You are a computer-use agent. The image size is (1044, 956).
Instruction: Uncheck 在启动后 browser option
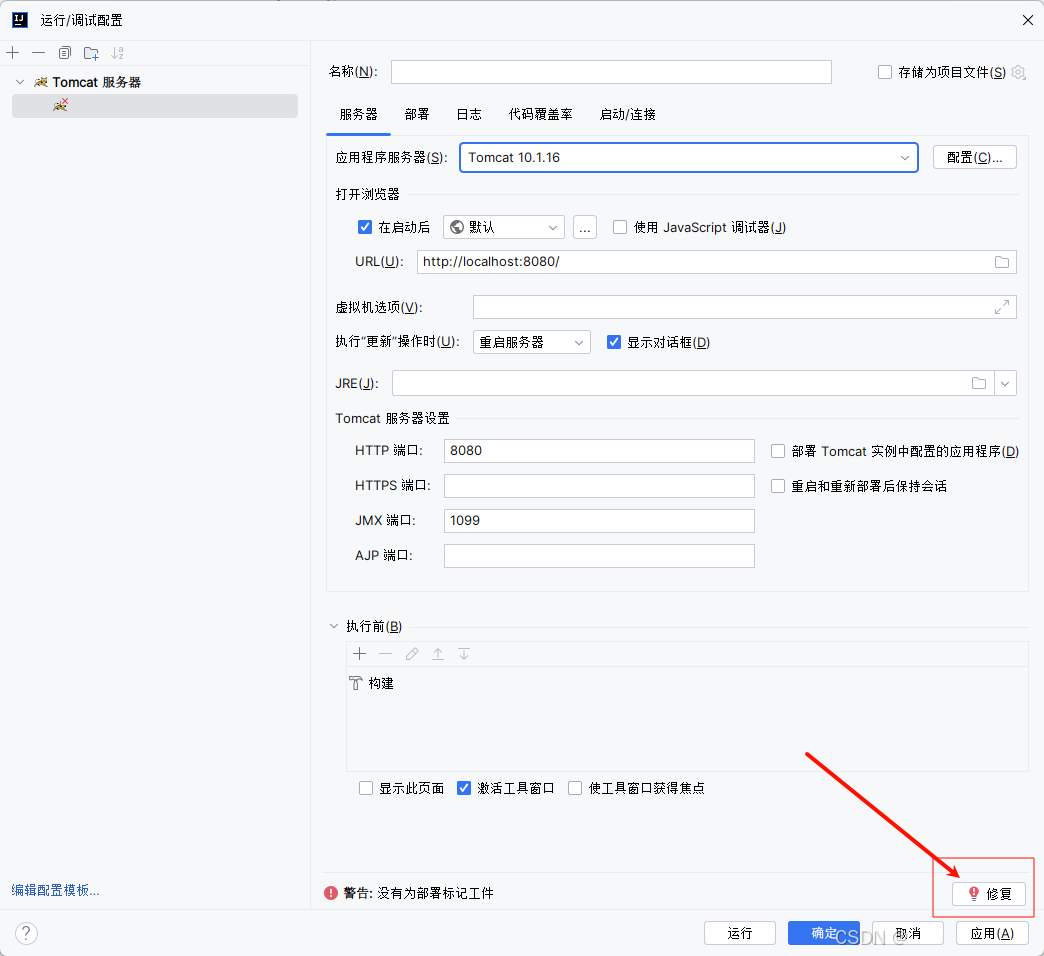364,227
